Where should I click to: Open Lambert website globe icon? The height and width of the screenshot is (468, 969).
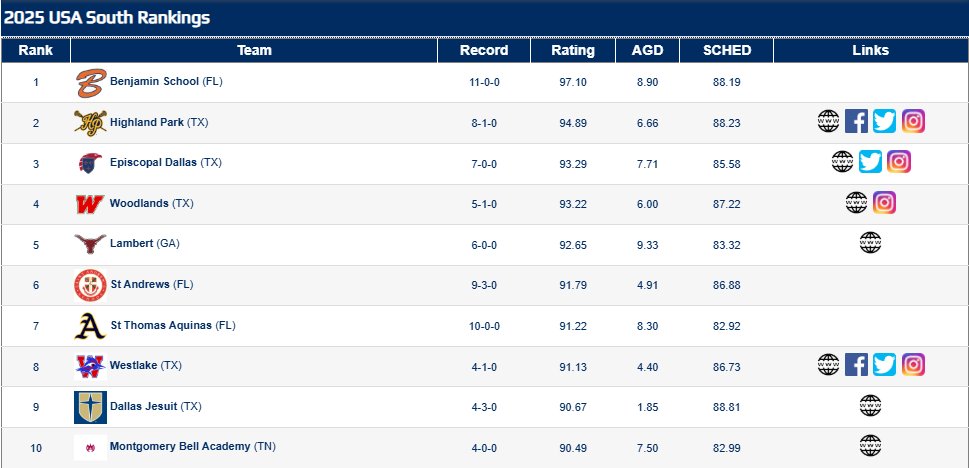tap(870, 243)
